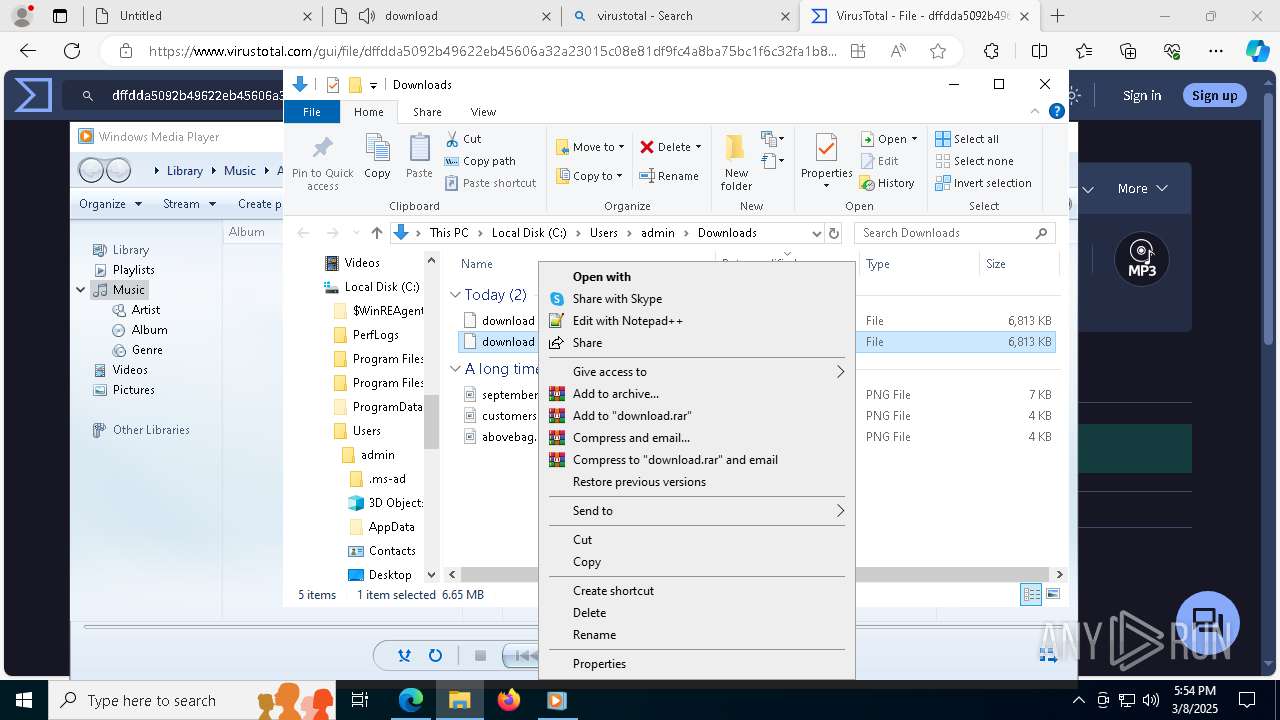Image resolution: width=1280 pixels, height=720 pixels.
Task: Click the Windows Start button
Action: pyautogui.click(x=23, y=700)
